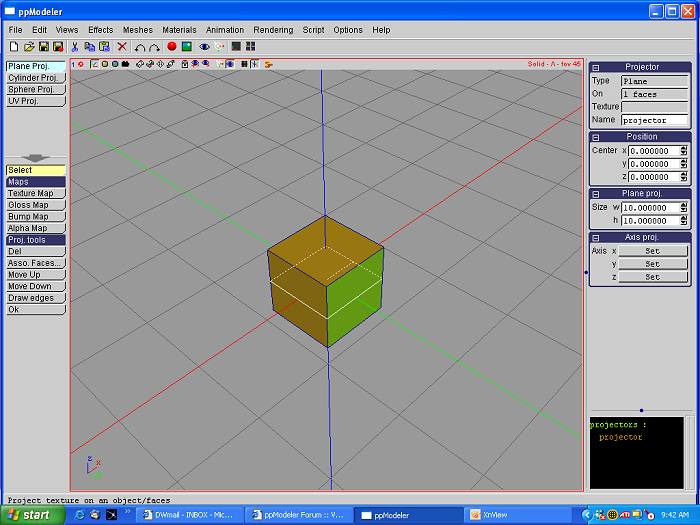Open the File menu
700x525 pixels.
point(15,30)
